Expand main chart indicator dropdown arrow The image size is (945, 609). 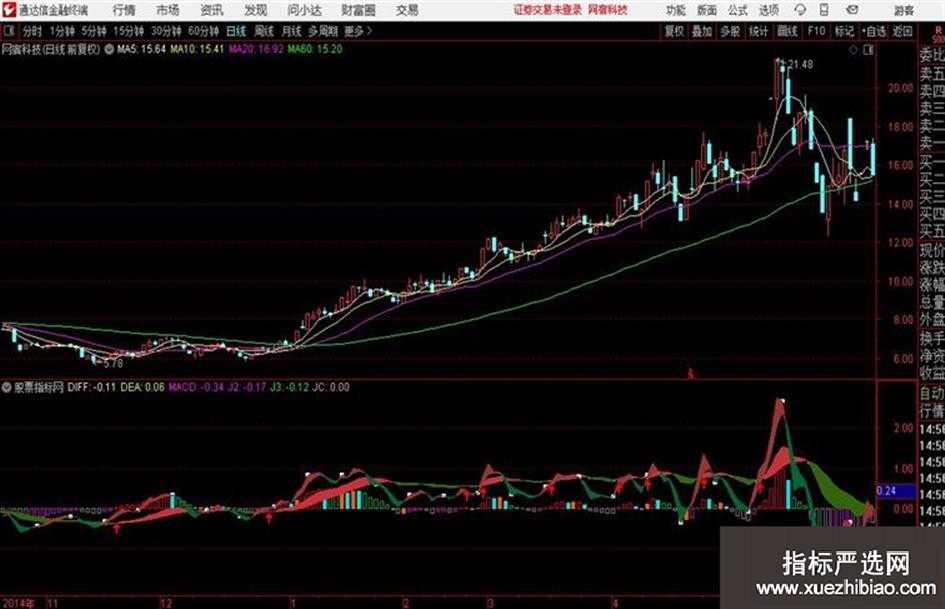(x=109, y=49)
